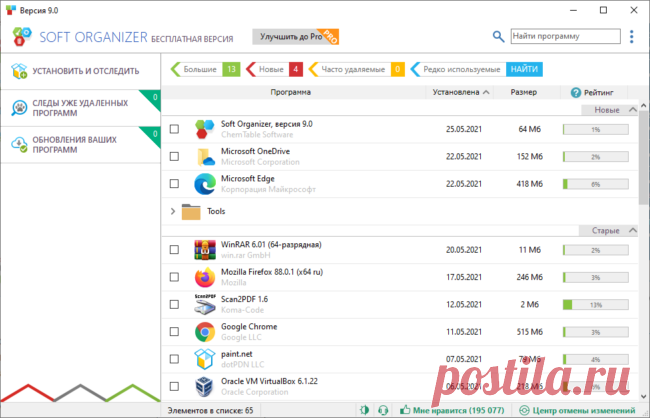Check the WinRAR 6.01 checkbox

pos(174,250)
